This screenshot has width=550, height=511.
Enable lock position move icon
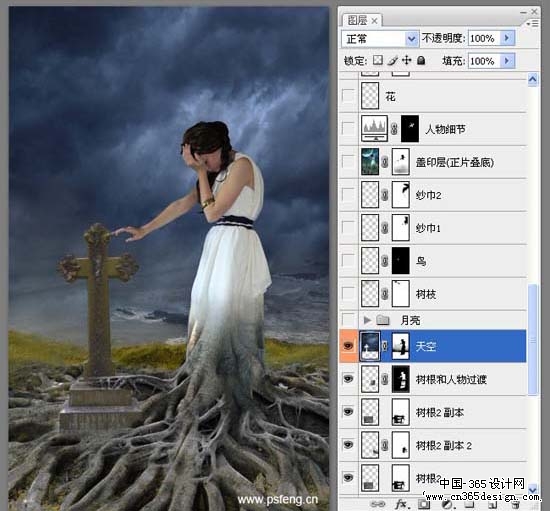(x=407, y=60)
